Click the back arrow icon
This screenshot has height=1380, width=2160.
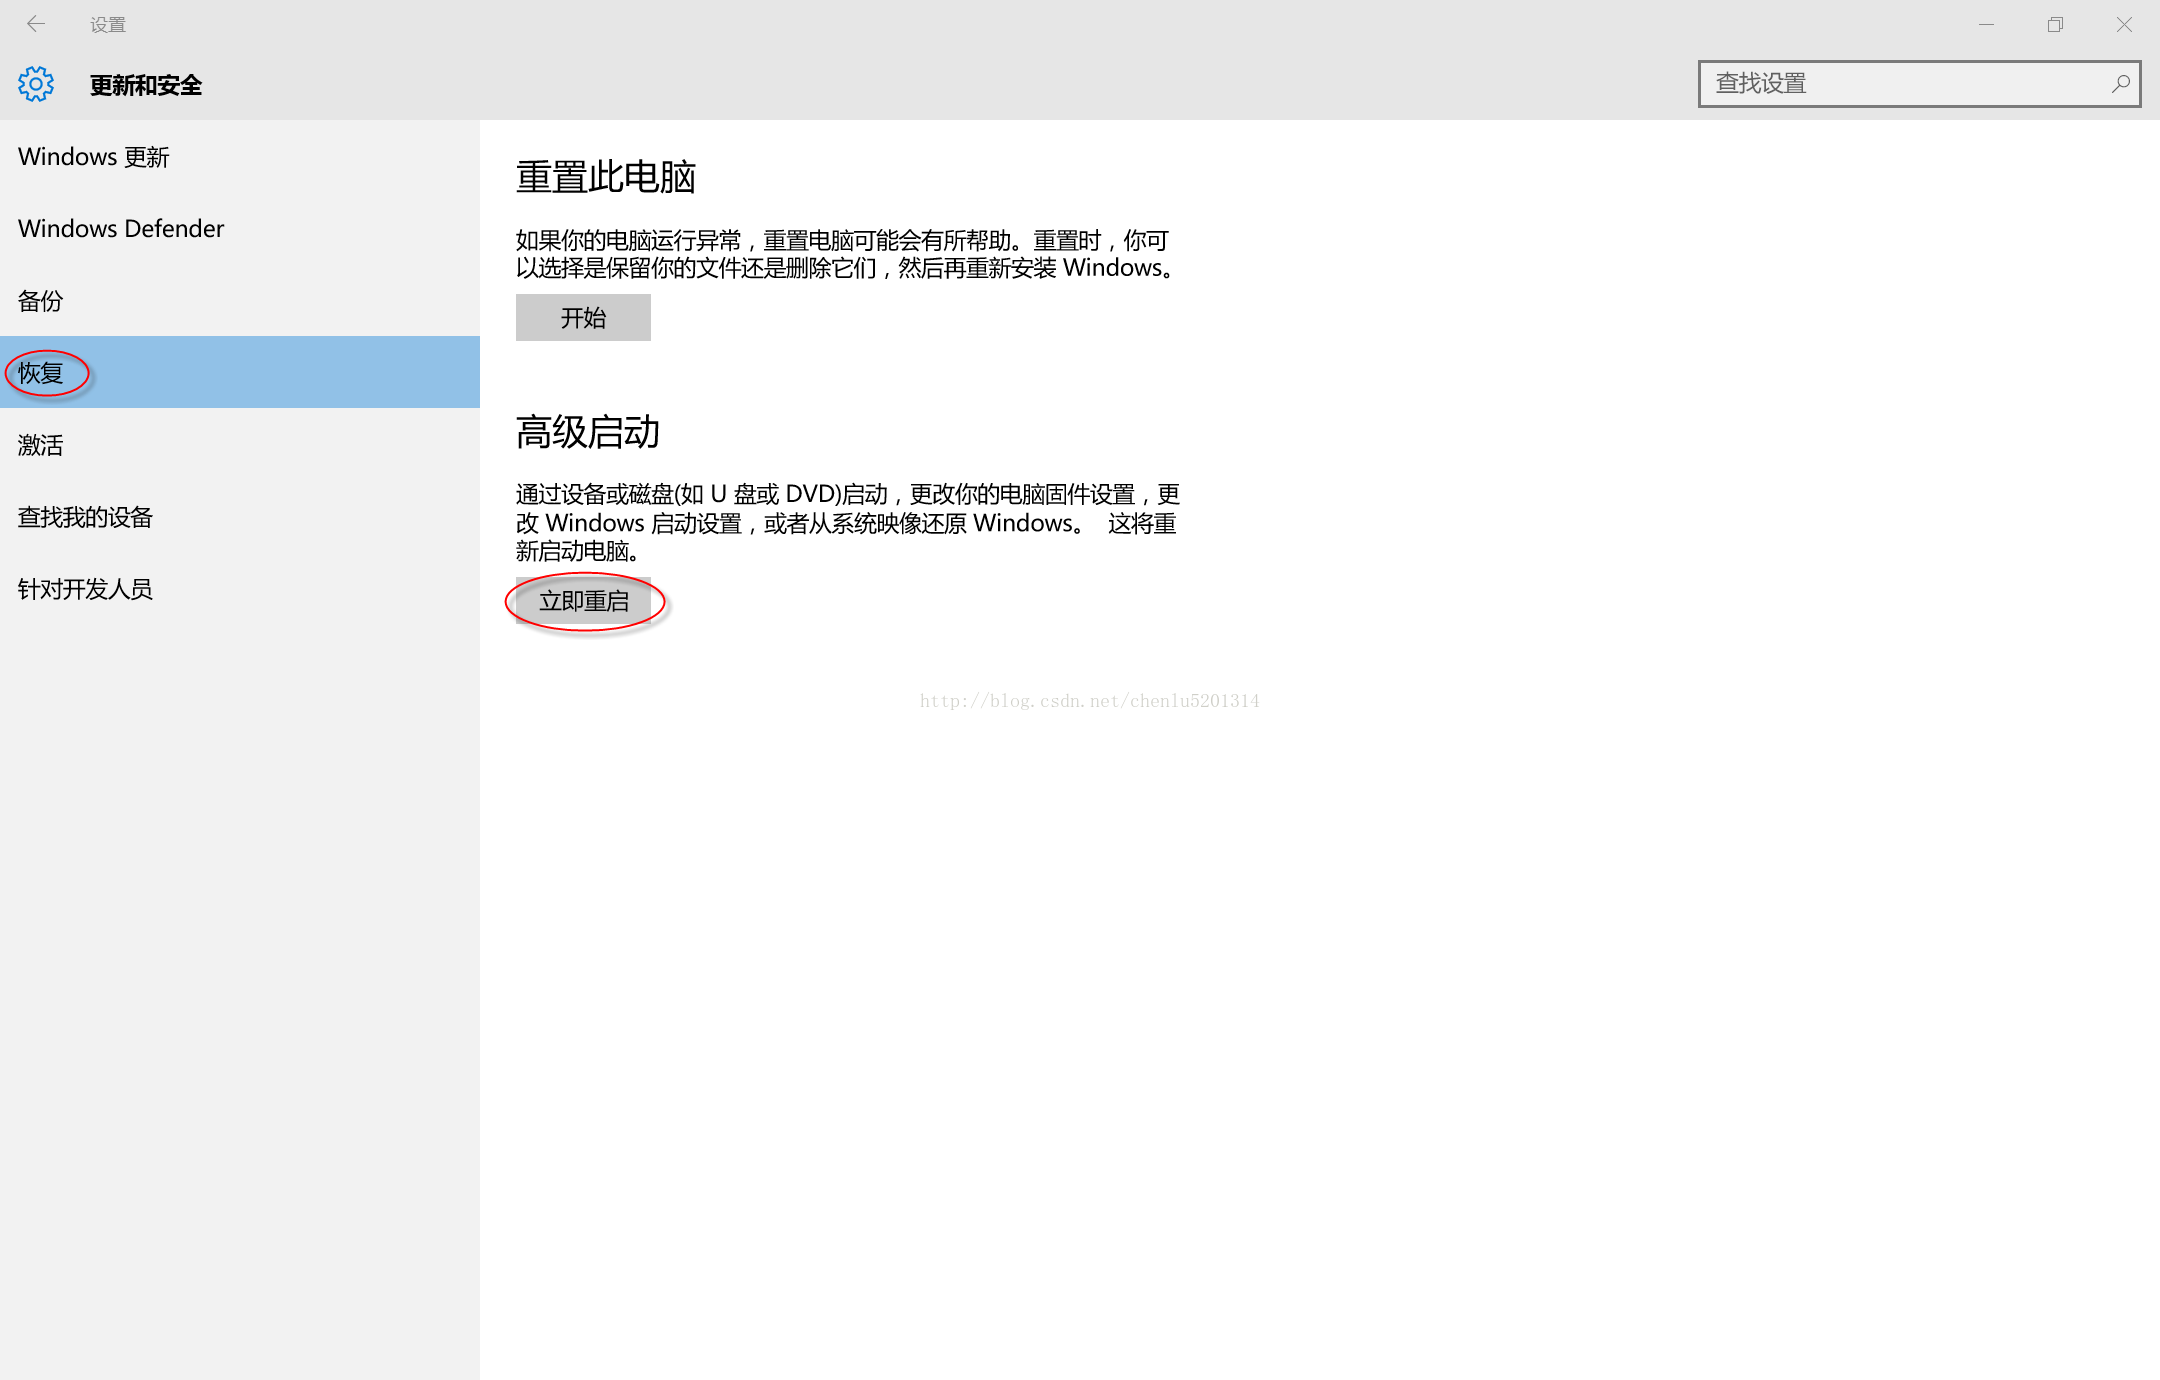coord(36,24)
